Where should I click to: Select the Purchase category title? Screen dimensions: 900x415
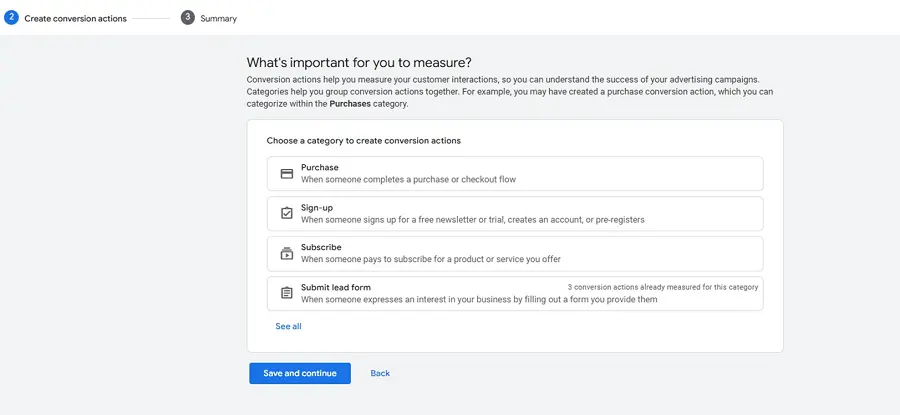[x=320, y=168]
